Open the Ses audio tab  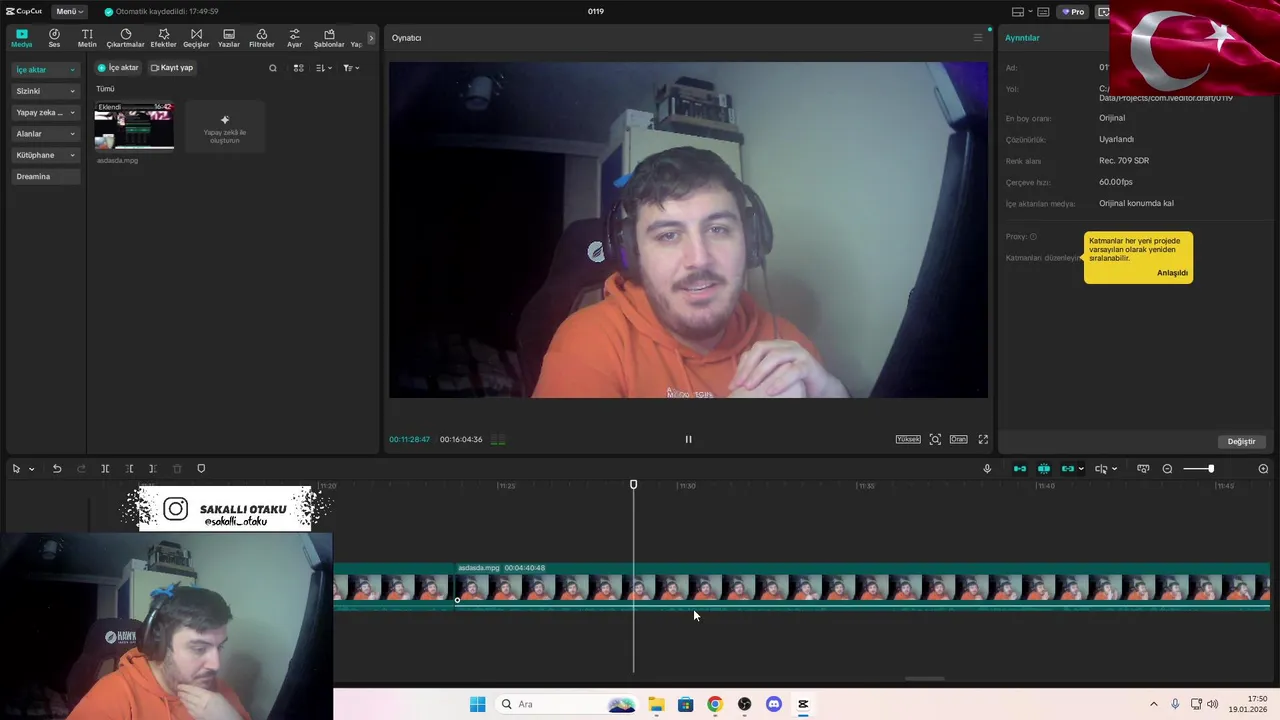coord(54,38)
